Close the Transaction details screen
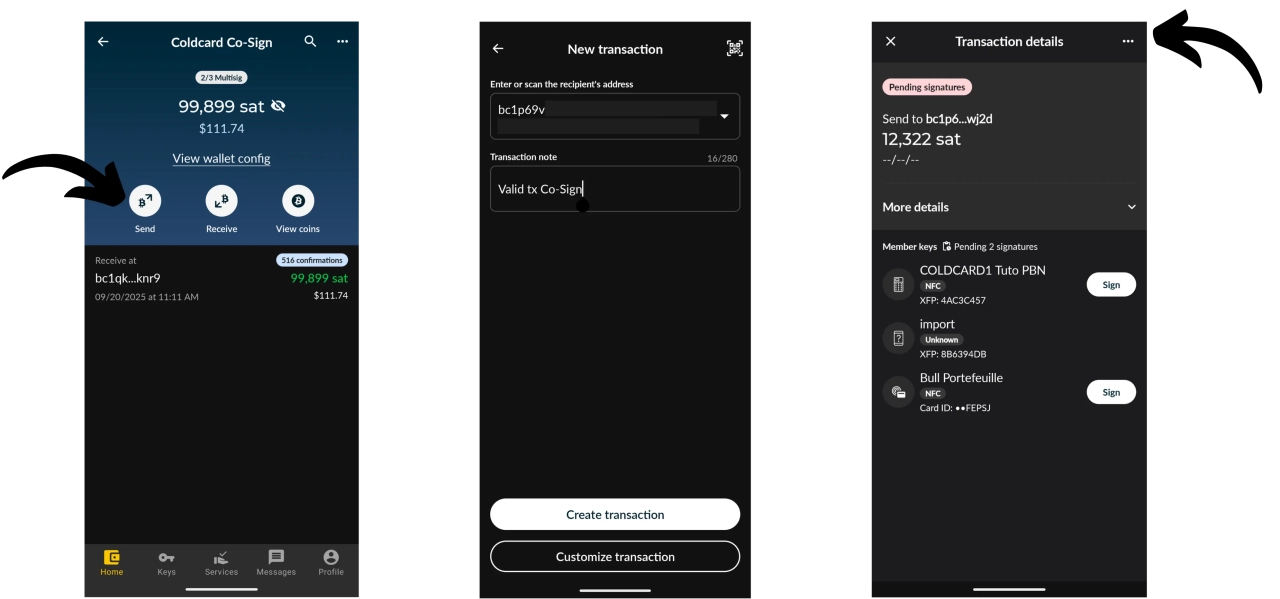This screenshot has height=599, width=1280. (x=890, y=41)
